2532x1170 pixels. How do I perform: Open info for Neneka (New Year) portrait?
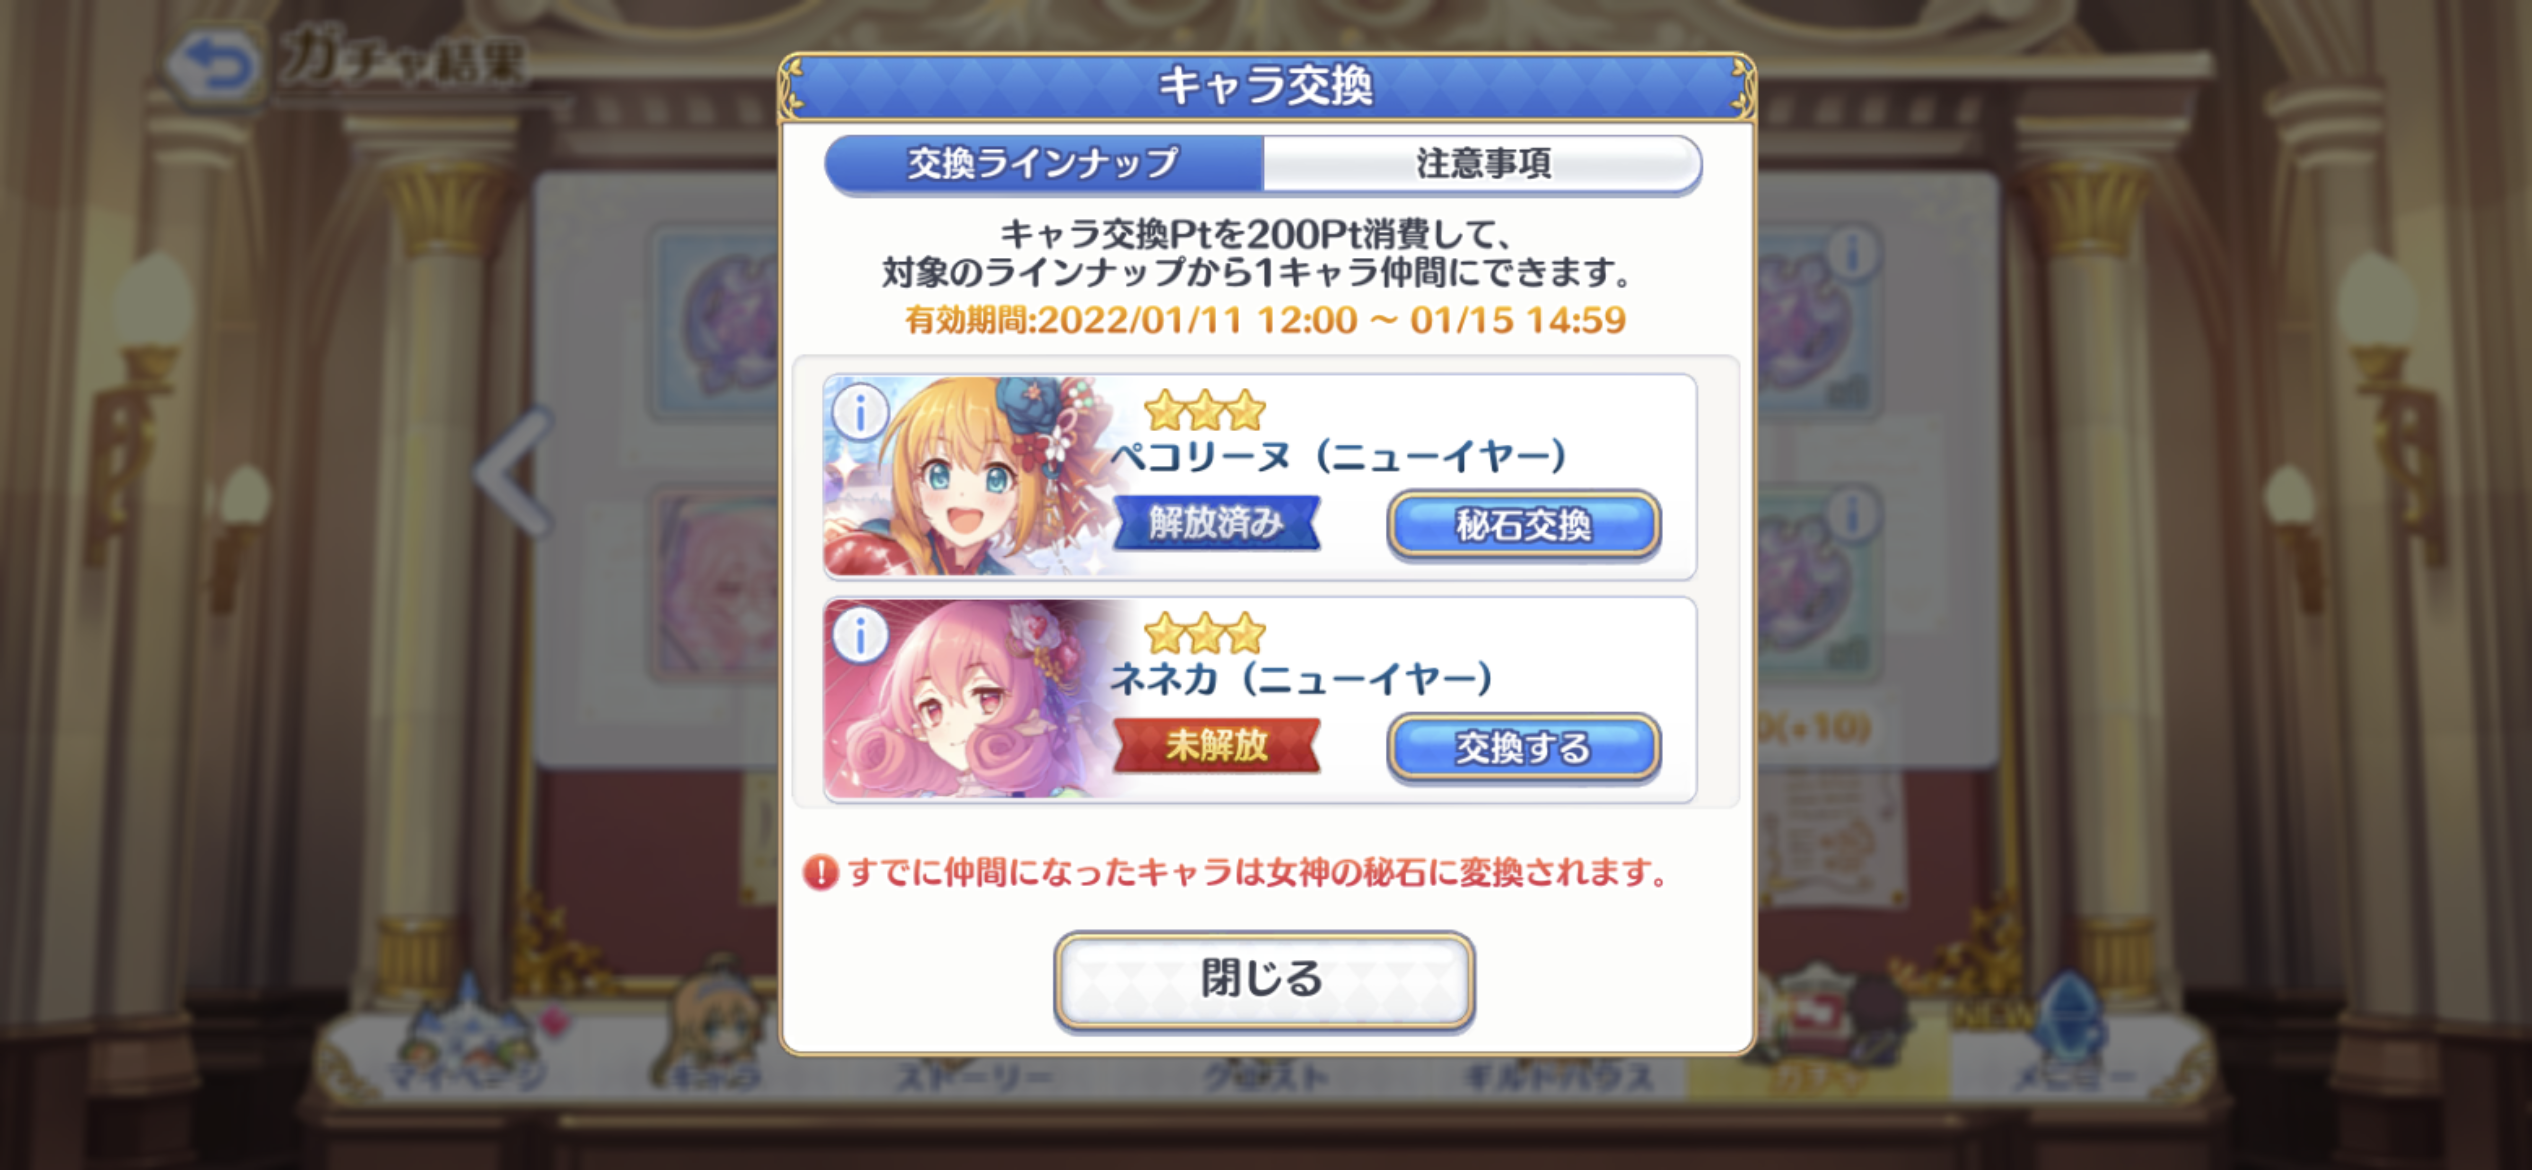click(860, 634)
